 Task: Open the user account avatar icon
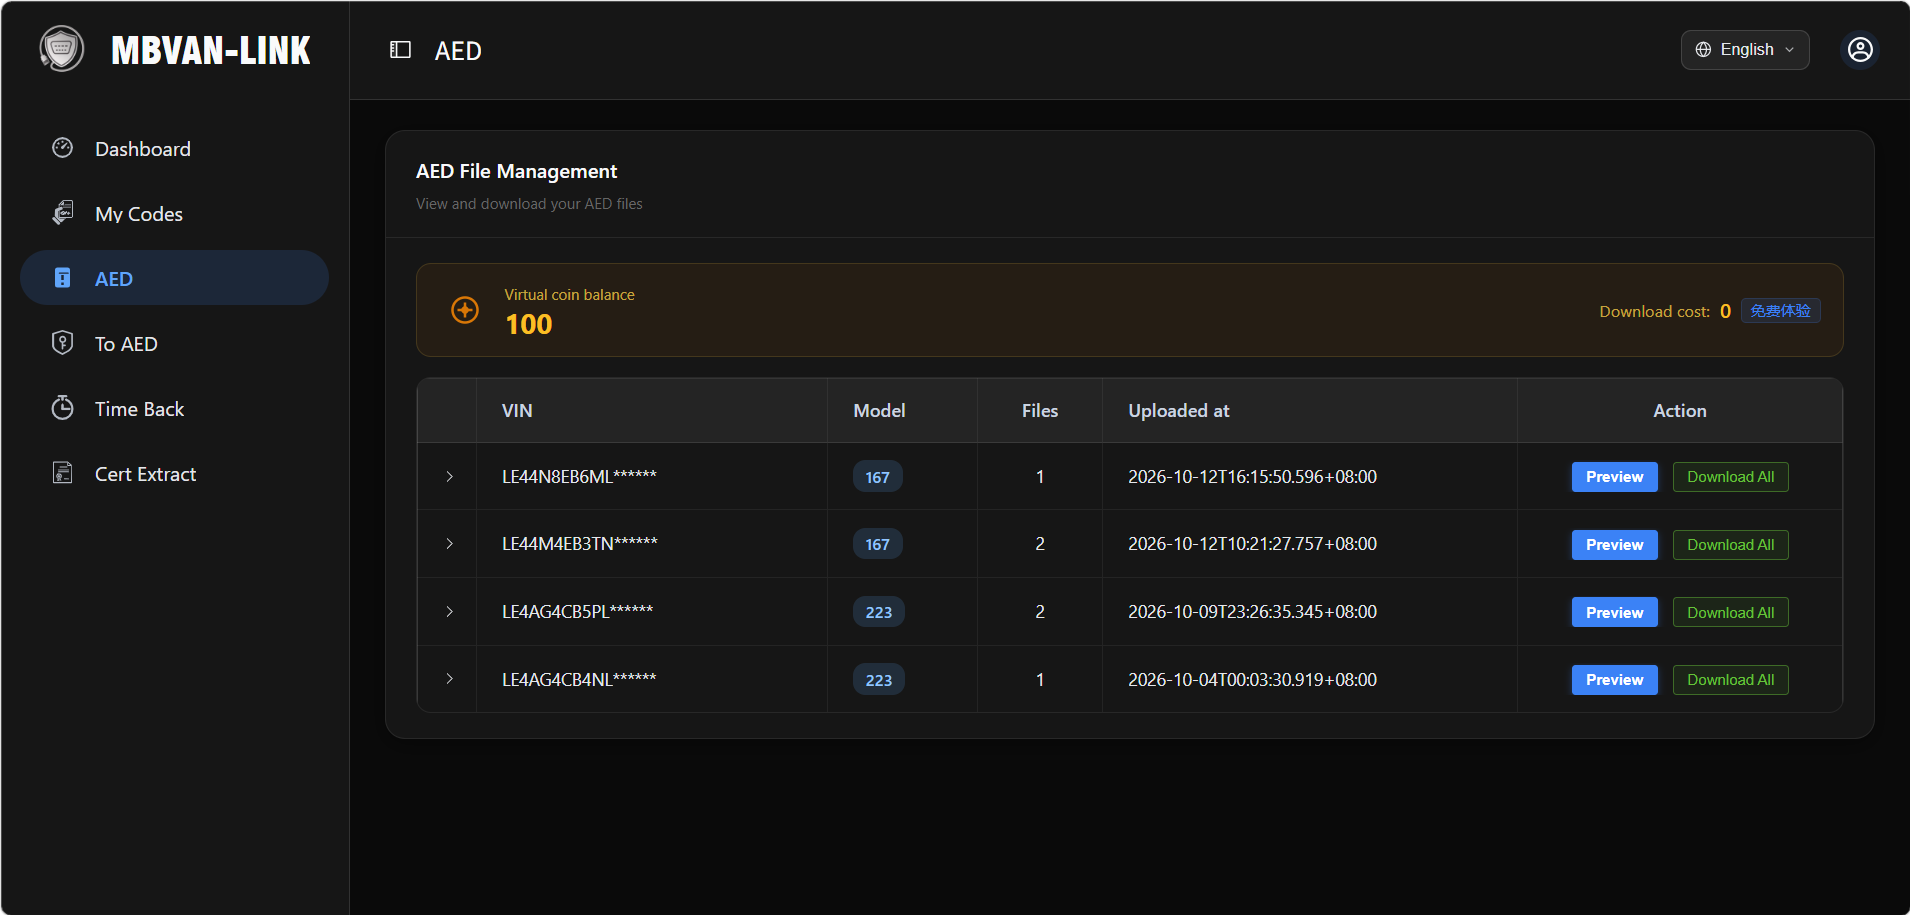(1860, 50)
